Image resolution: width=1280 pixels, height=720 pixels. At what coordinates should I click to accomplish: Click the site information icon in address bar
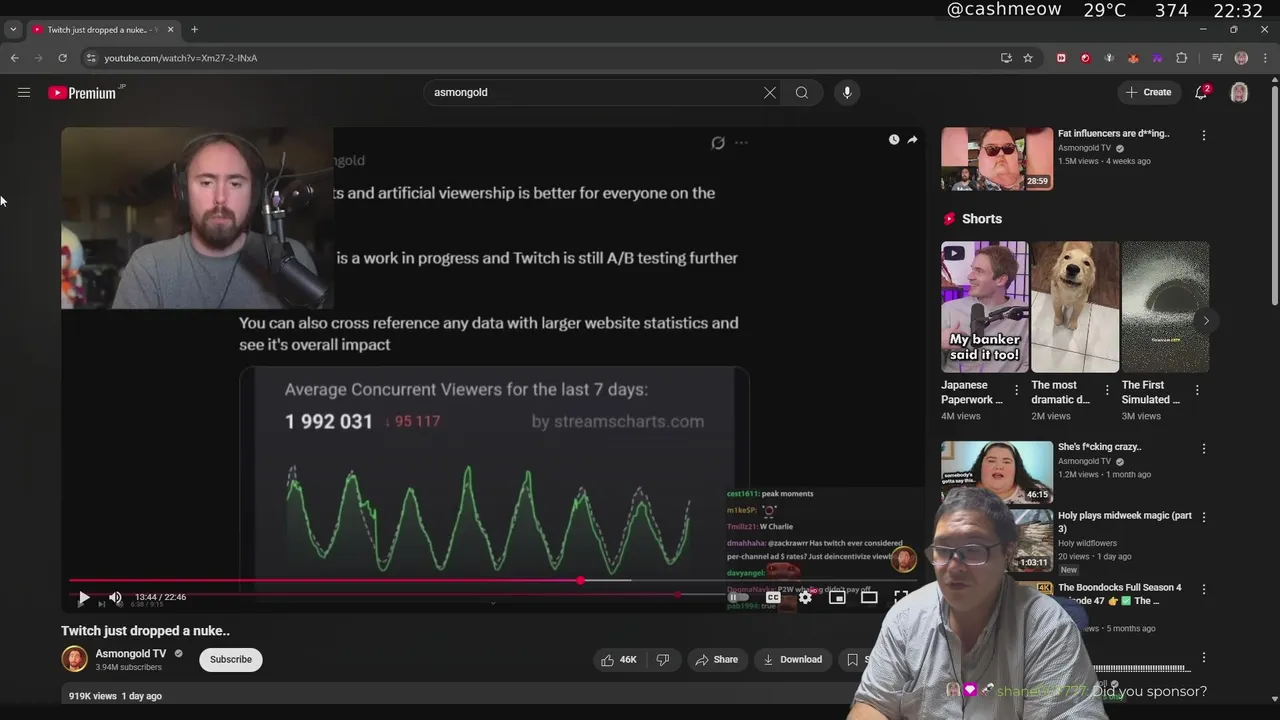click(x=92, y=58)
